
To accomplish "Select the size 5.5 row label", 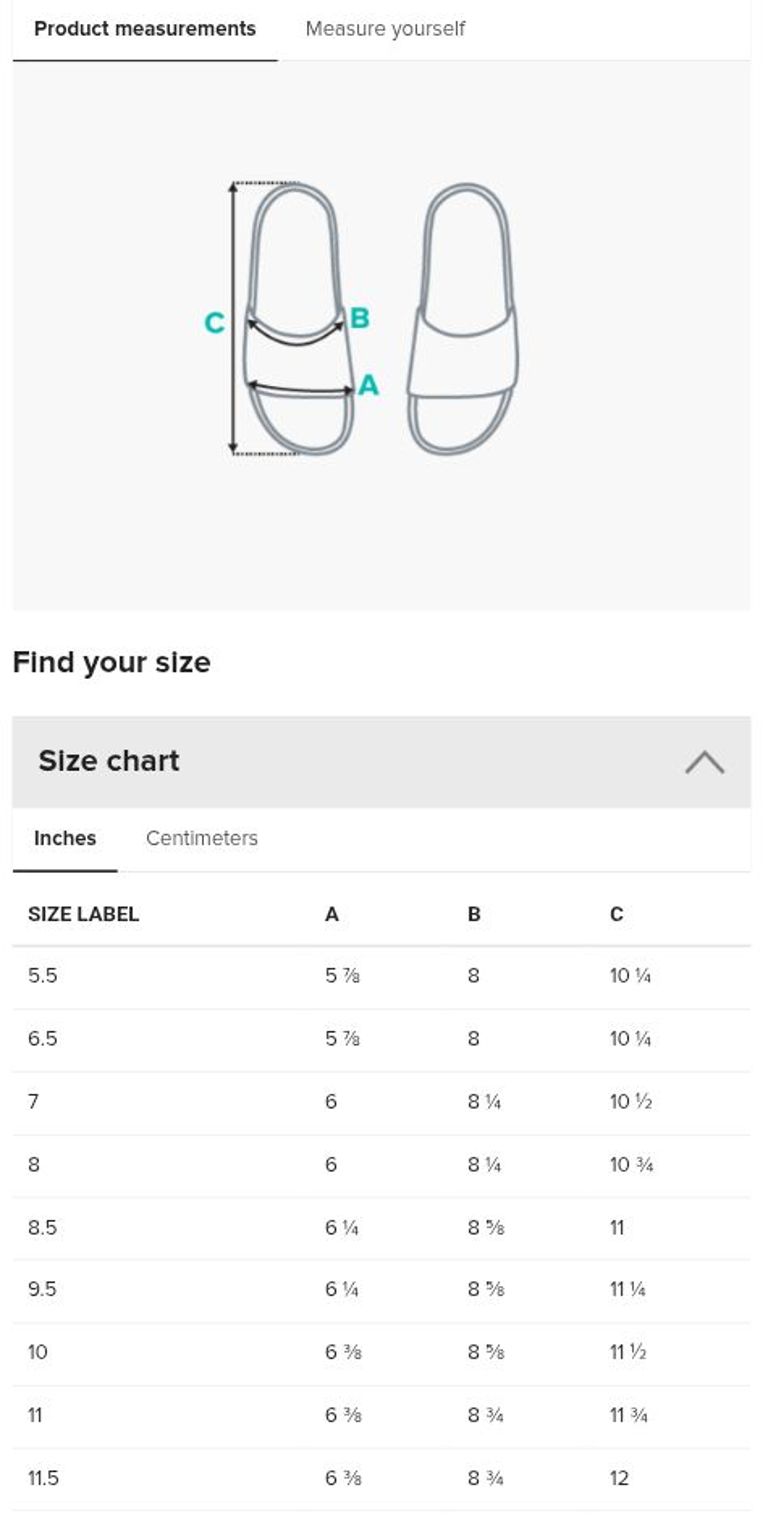I will click(x=43, y=976).
